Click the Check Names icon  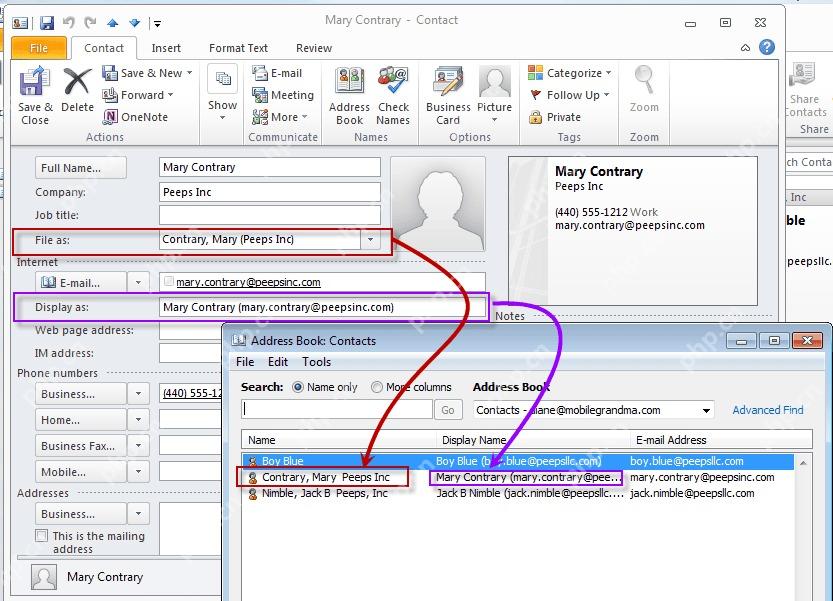[x=393, y=96]
